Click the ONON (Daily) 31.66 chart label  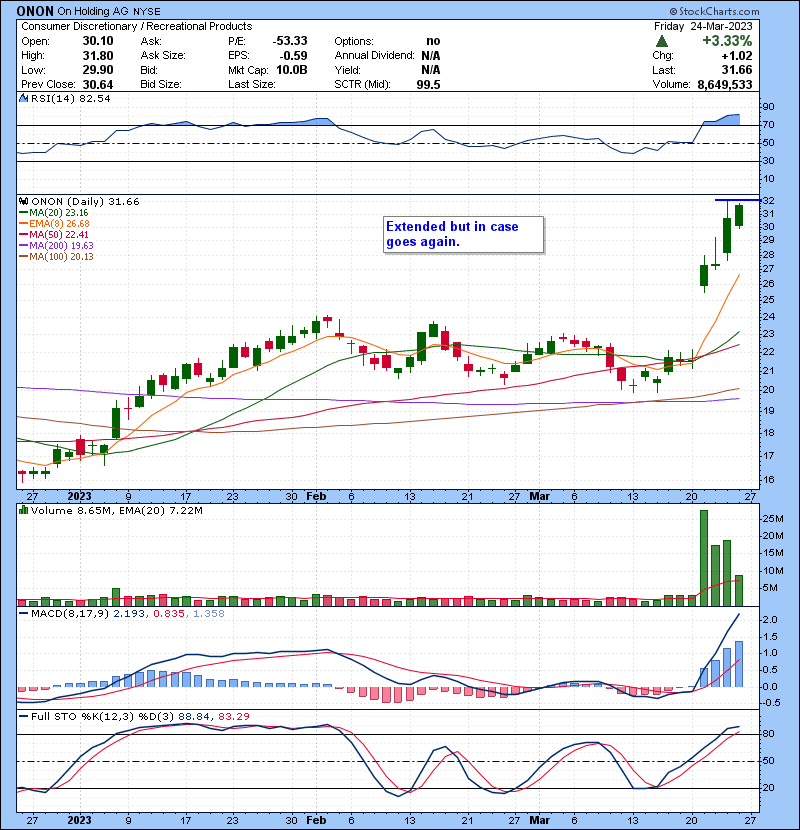(x=85, y=202)
